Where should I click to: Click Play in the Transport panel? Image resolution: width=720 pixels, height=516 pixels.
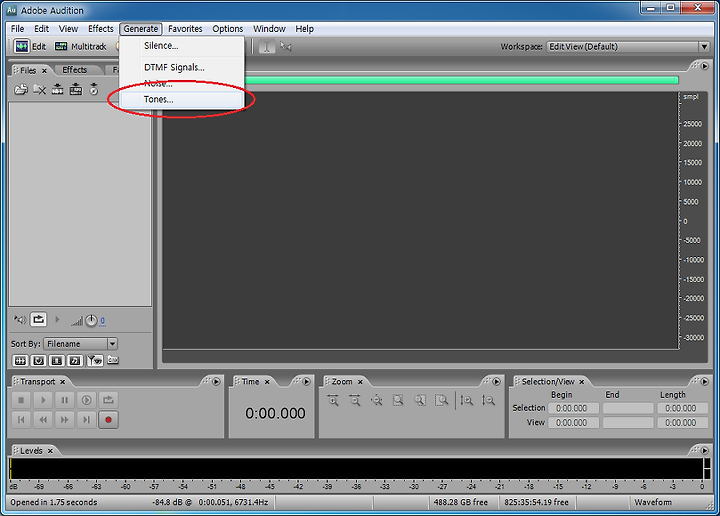[43, 400]
